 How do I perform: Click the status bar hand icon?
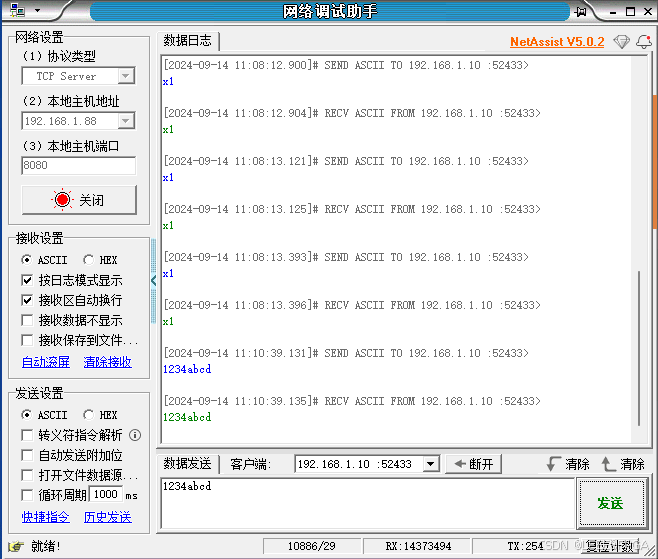tap(16, 546)
